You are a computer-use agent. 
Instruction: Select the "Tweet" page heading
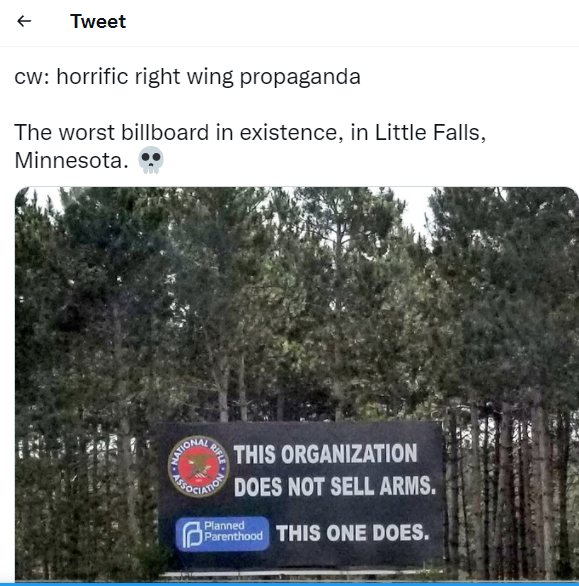pyautogui.click(x=98, y=21)
